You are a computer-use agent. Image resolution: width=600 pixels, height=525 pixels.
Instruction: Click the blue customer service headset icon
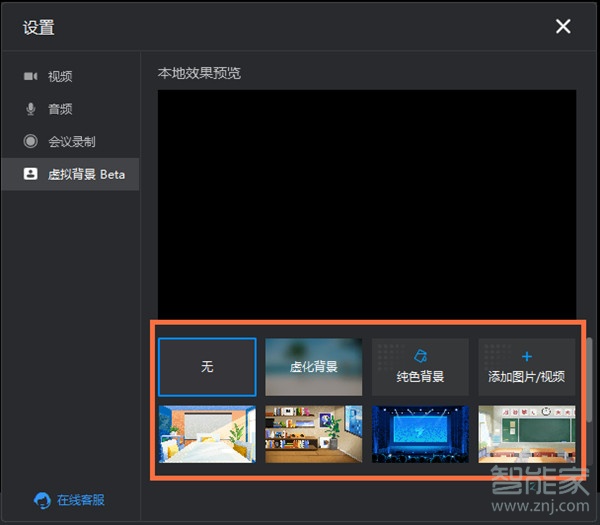tap(42, 500)
